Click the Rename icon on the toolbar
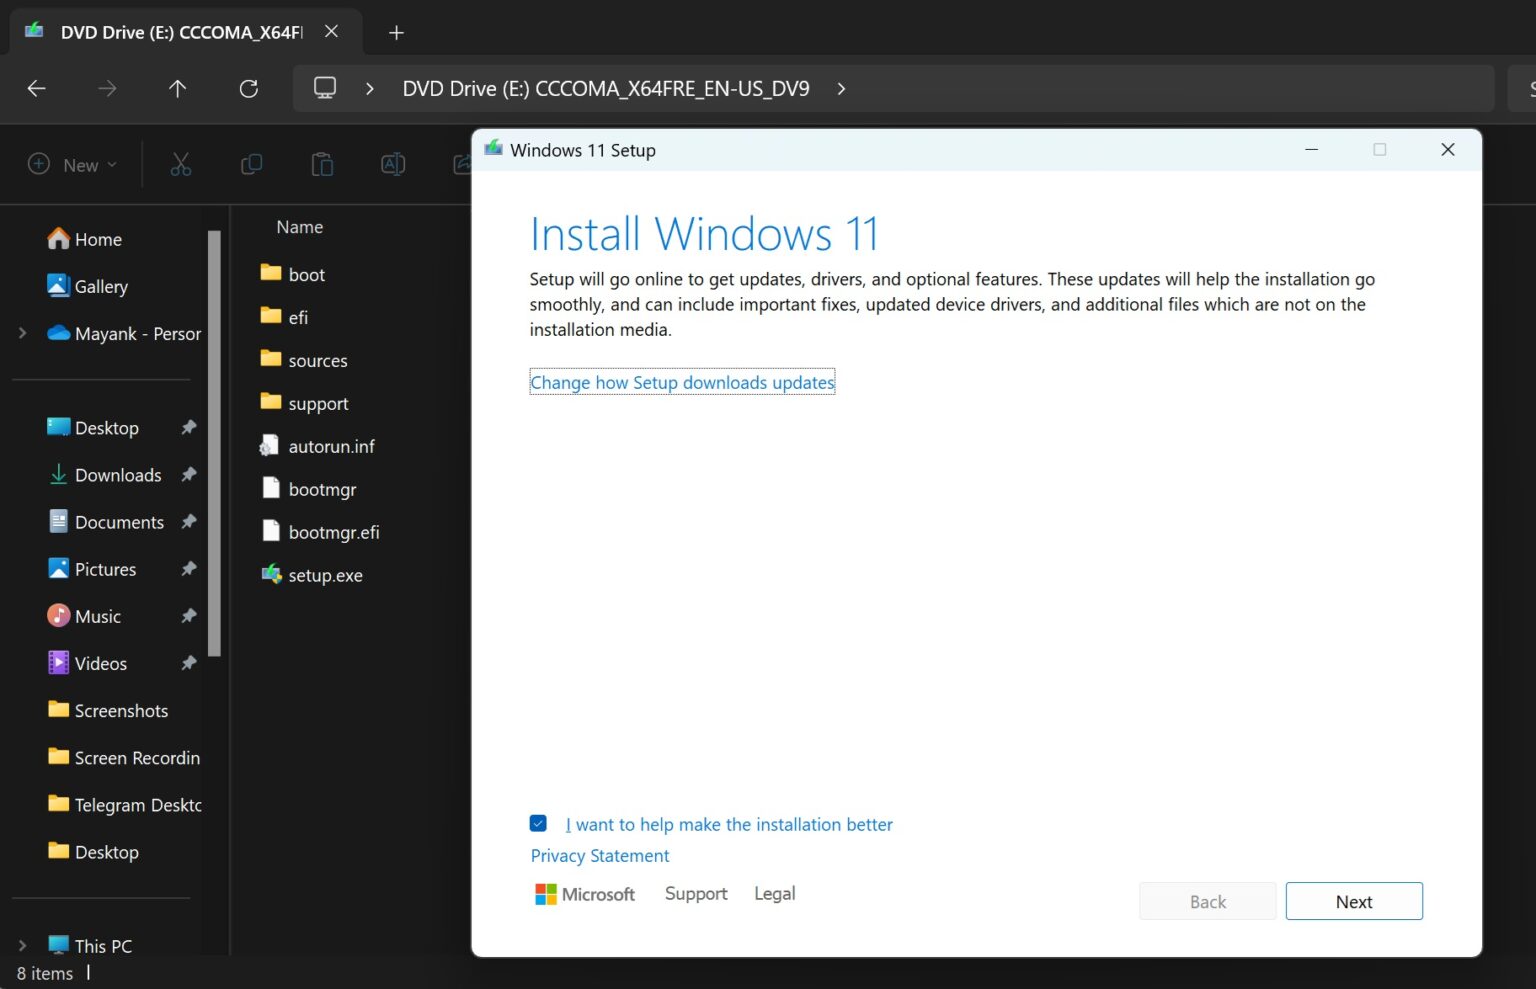This screenshot has width=1536, height=989. (x=393, y=164)
